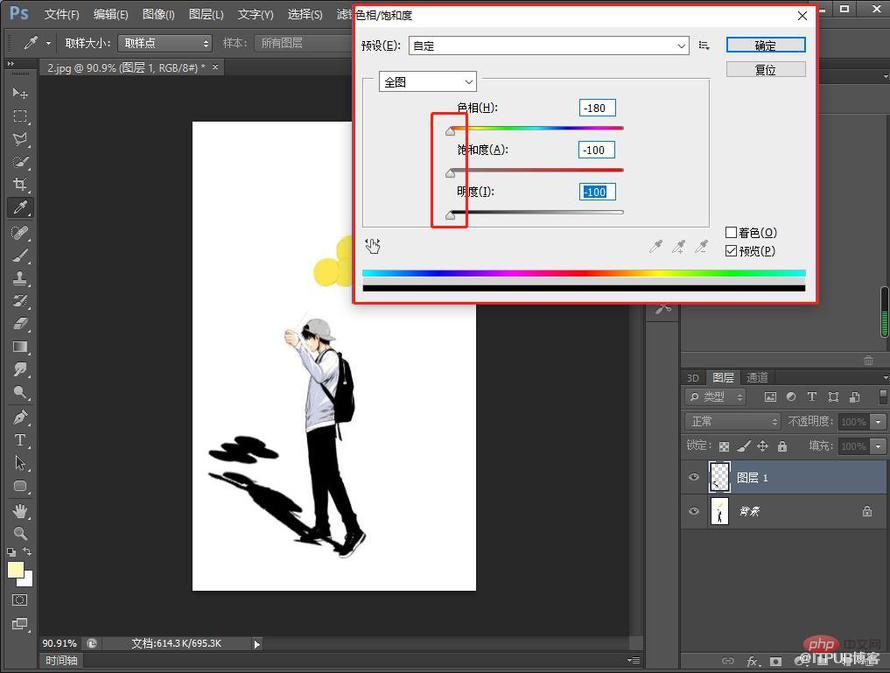
Task: Toggle the lock all icon in Layers
Action: pos(782,446)
